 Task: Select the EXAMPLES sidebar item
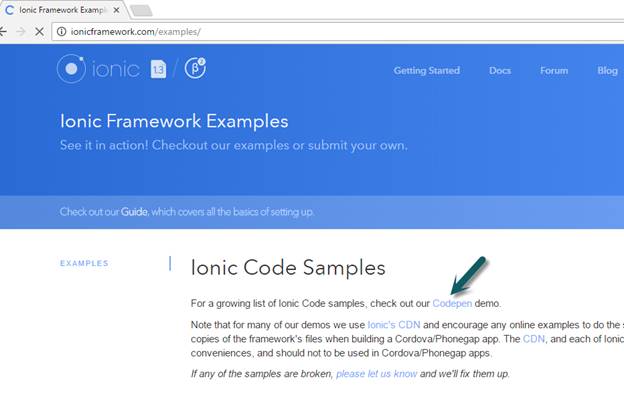pos(84,264)
